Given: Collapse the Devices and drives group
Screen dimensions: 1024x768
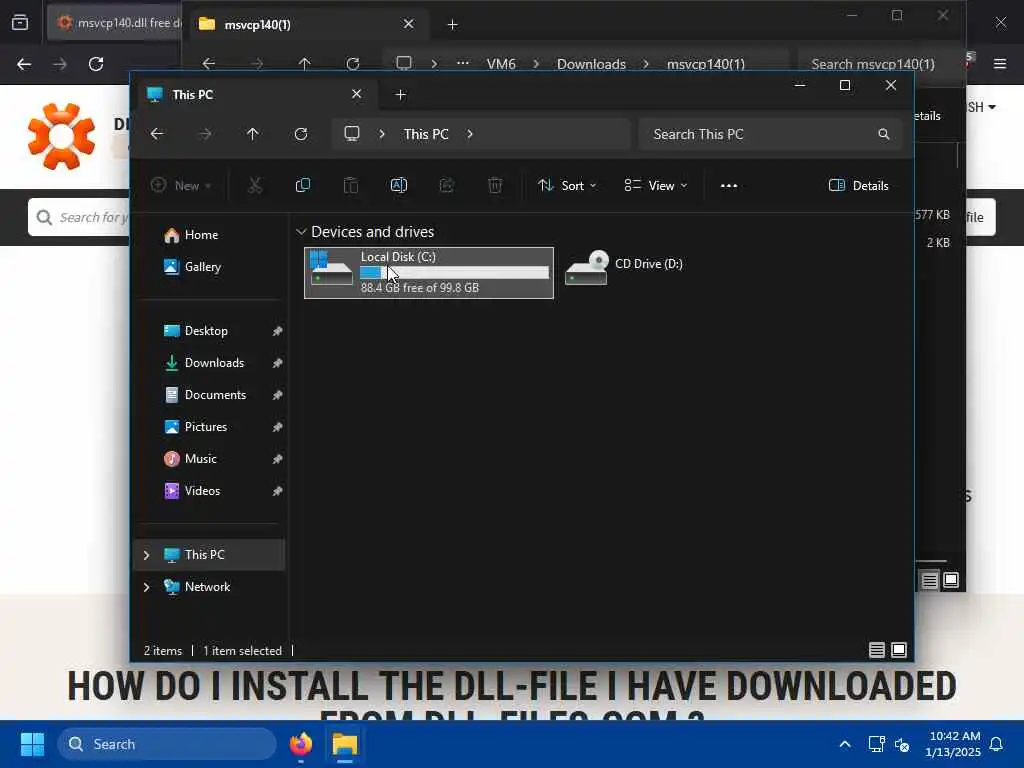Looking at the screenshot, I should tap(301, 232).
